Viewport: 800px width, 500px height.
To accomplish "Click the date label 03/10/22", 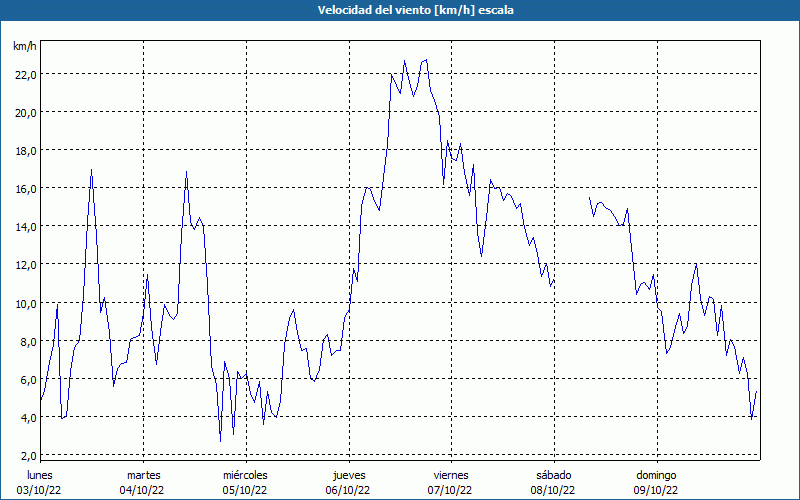I will pyautogui.click(x=39, y=490).
